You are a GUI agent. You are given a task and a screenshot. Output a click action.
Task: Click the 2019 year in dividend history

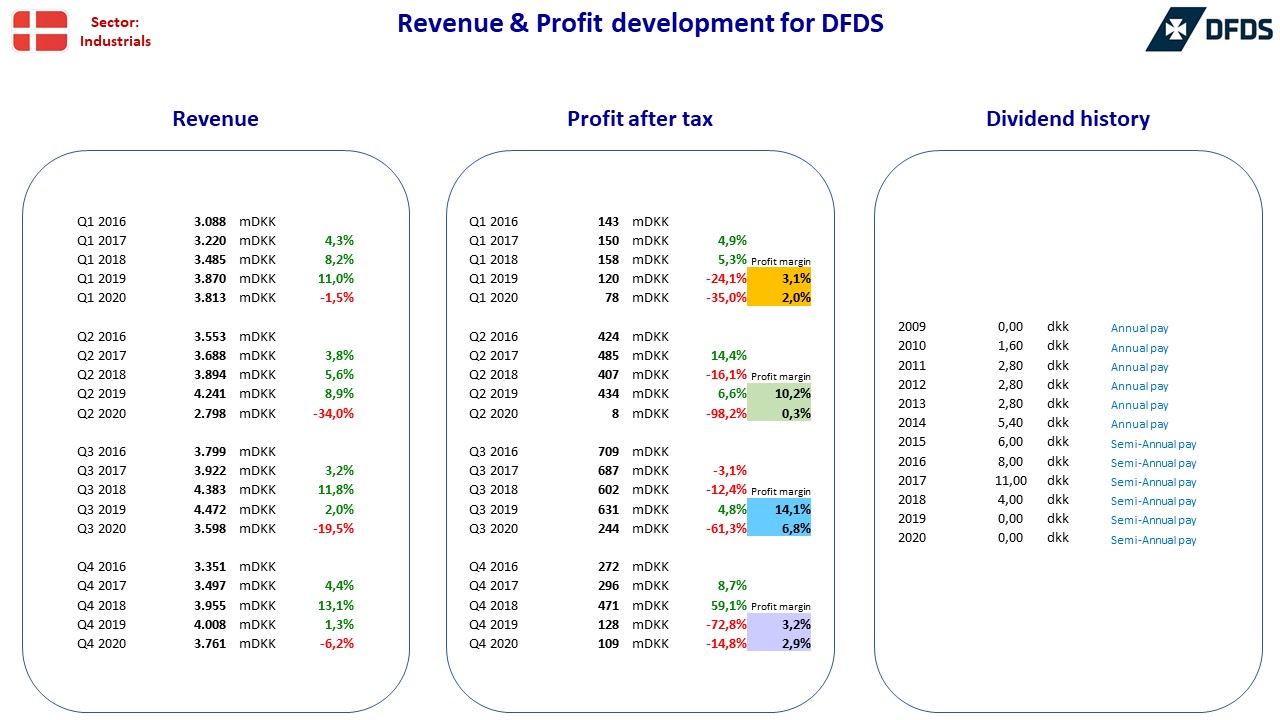[x=912, y=519]
